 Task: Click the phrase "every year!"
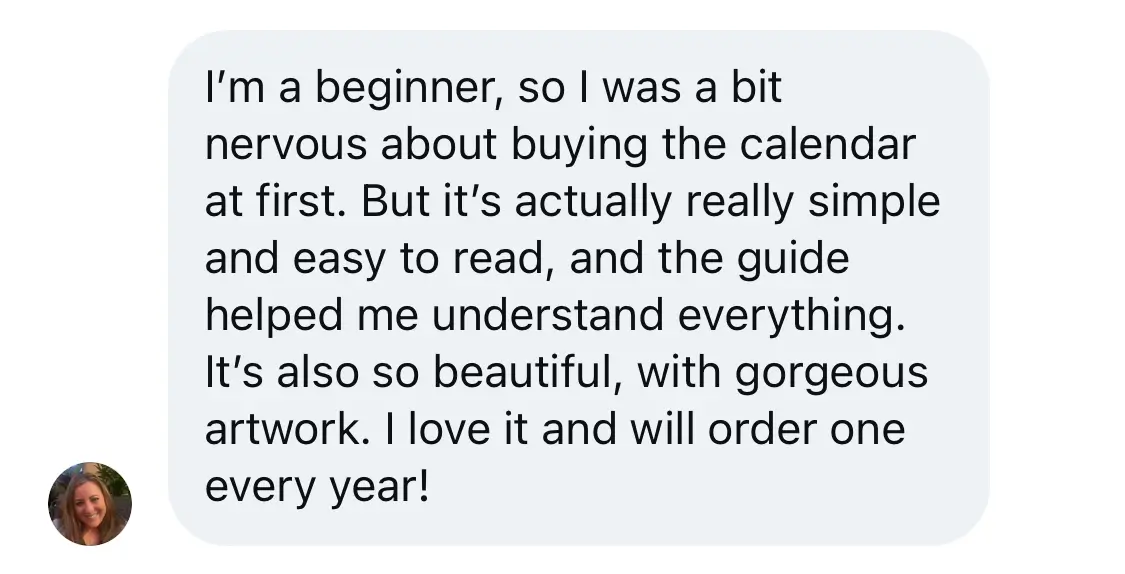pos(317,488)
